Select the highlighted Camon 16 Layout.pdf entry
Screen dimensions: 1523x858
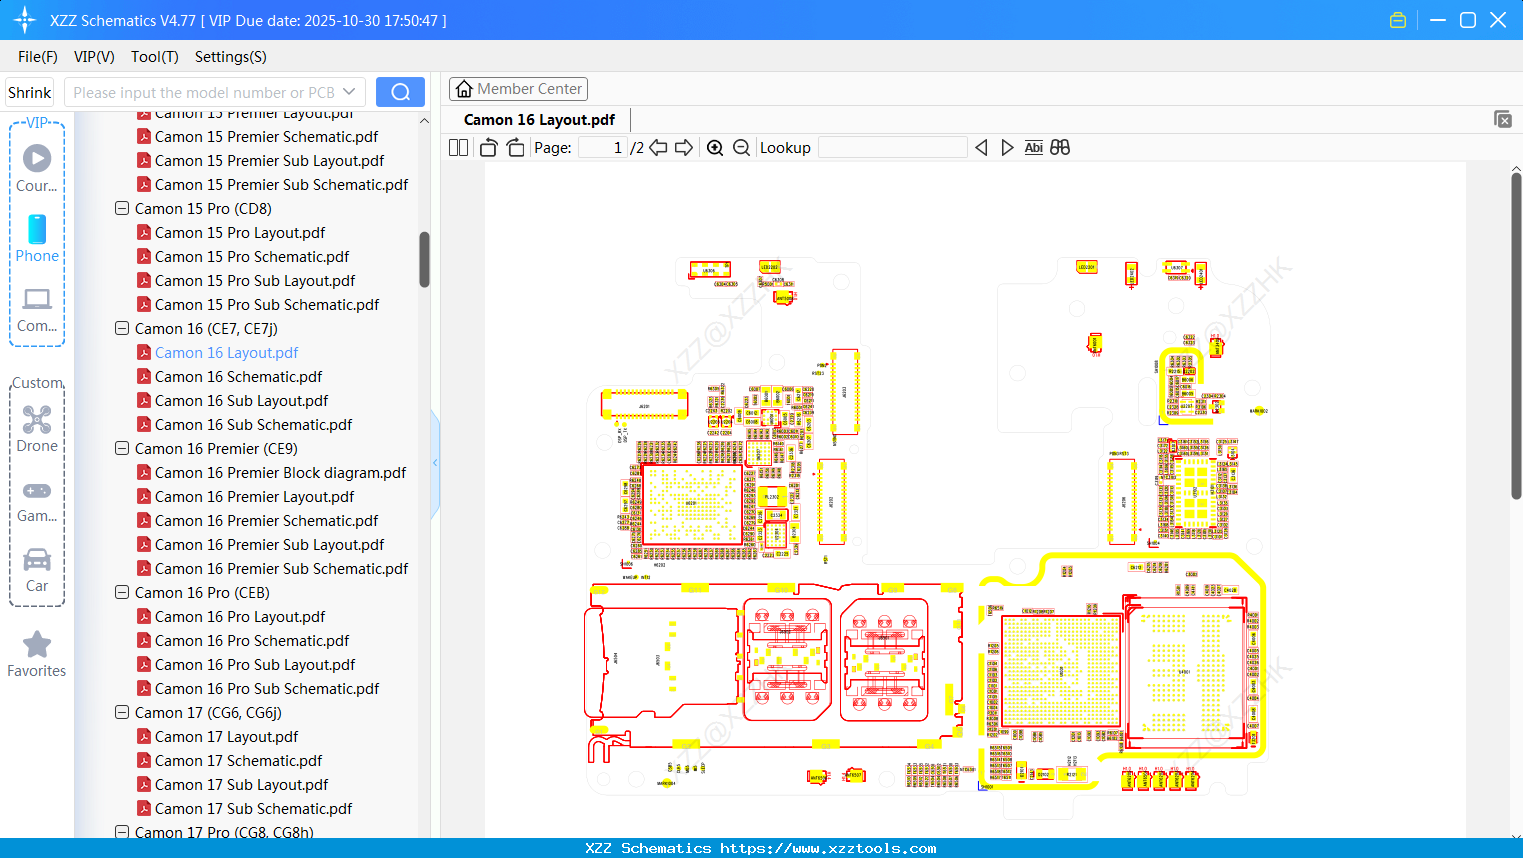(x=226, y=352)
